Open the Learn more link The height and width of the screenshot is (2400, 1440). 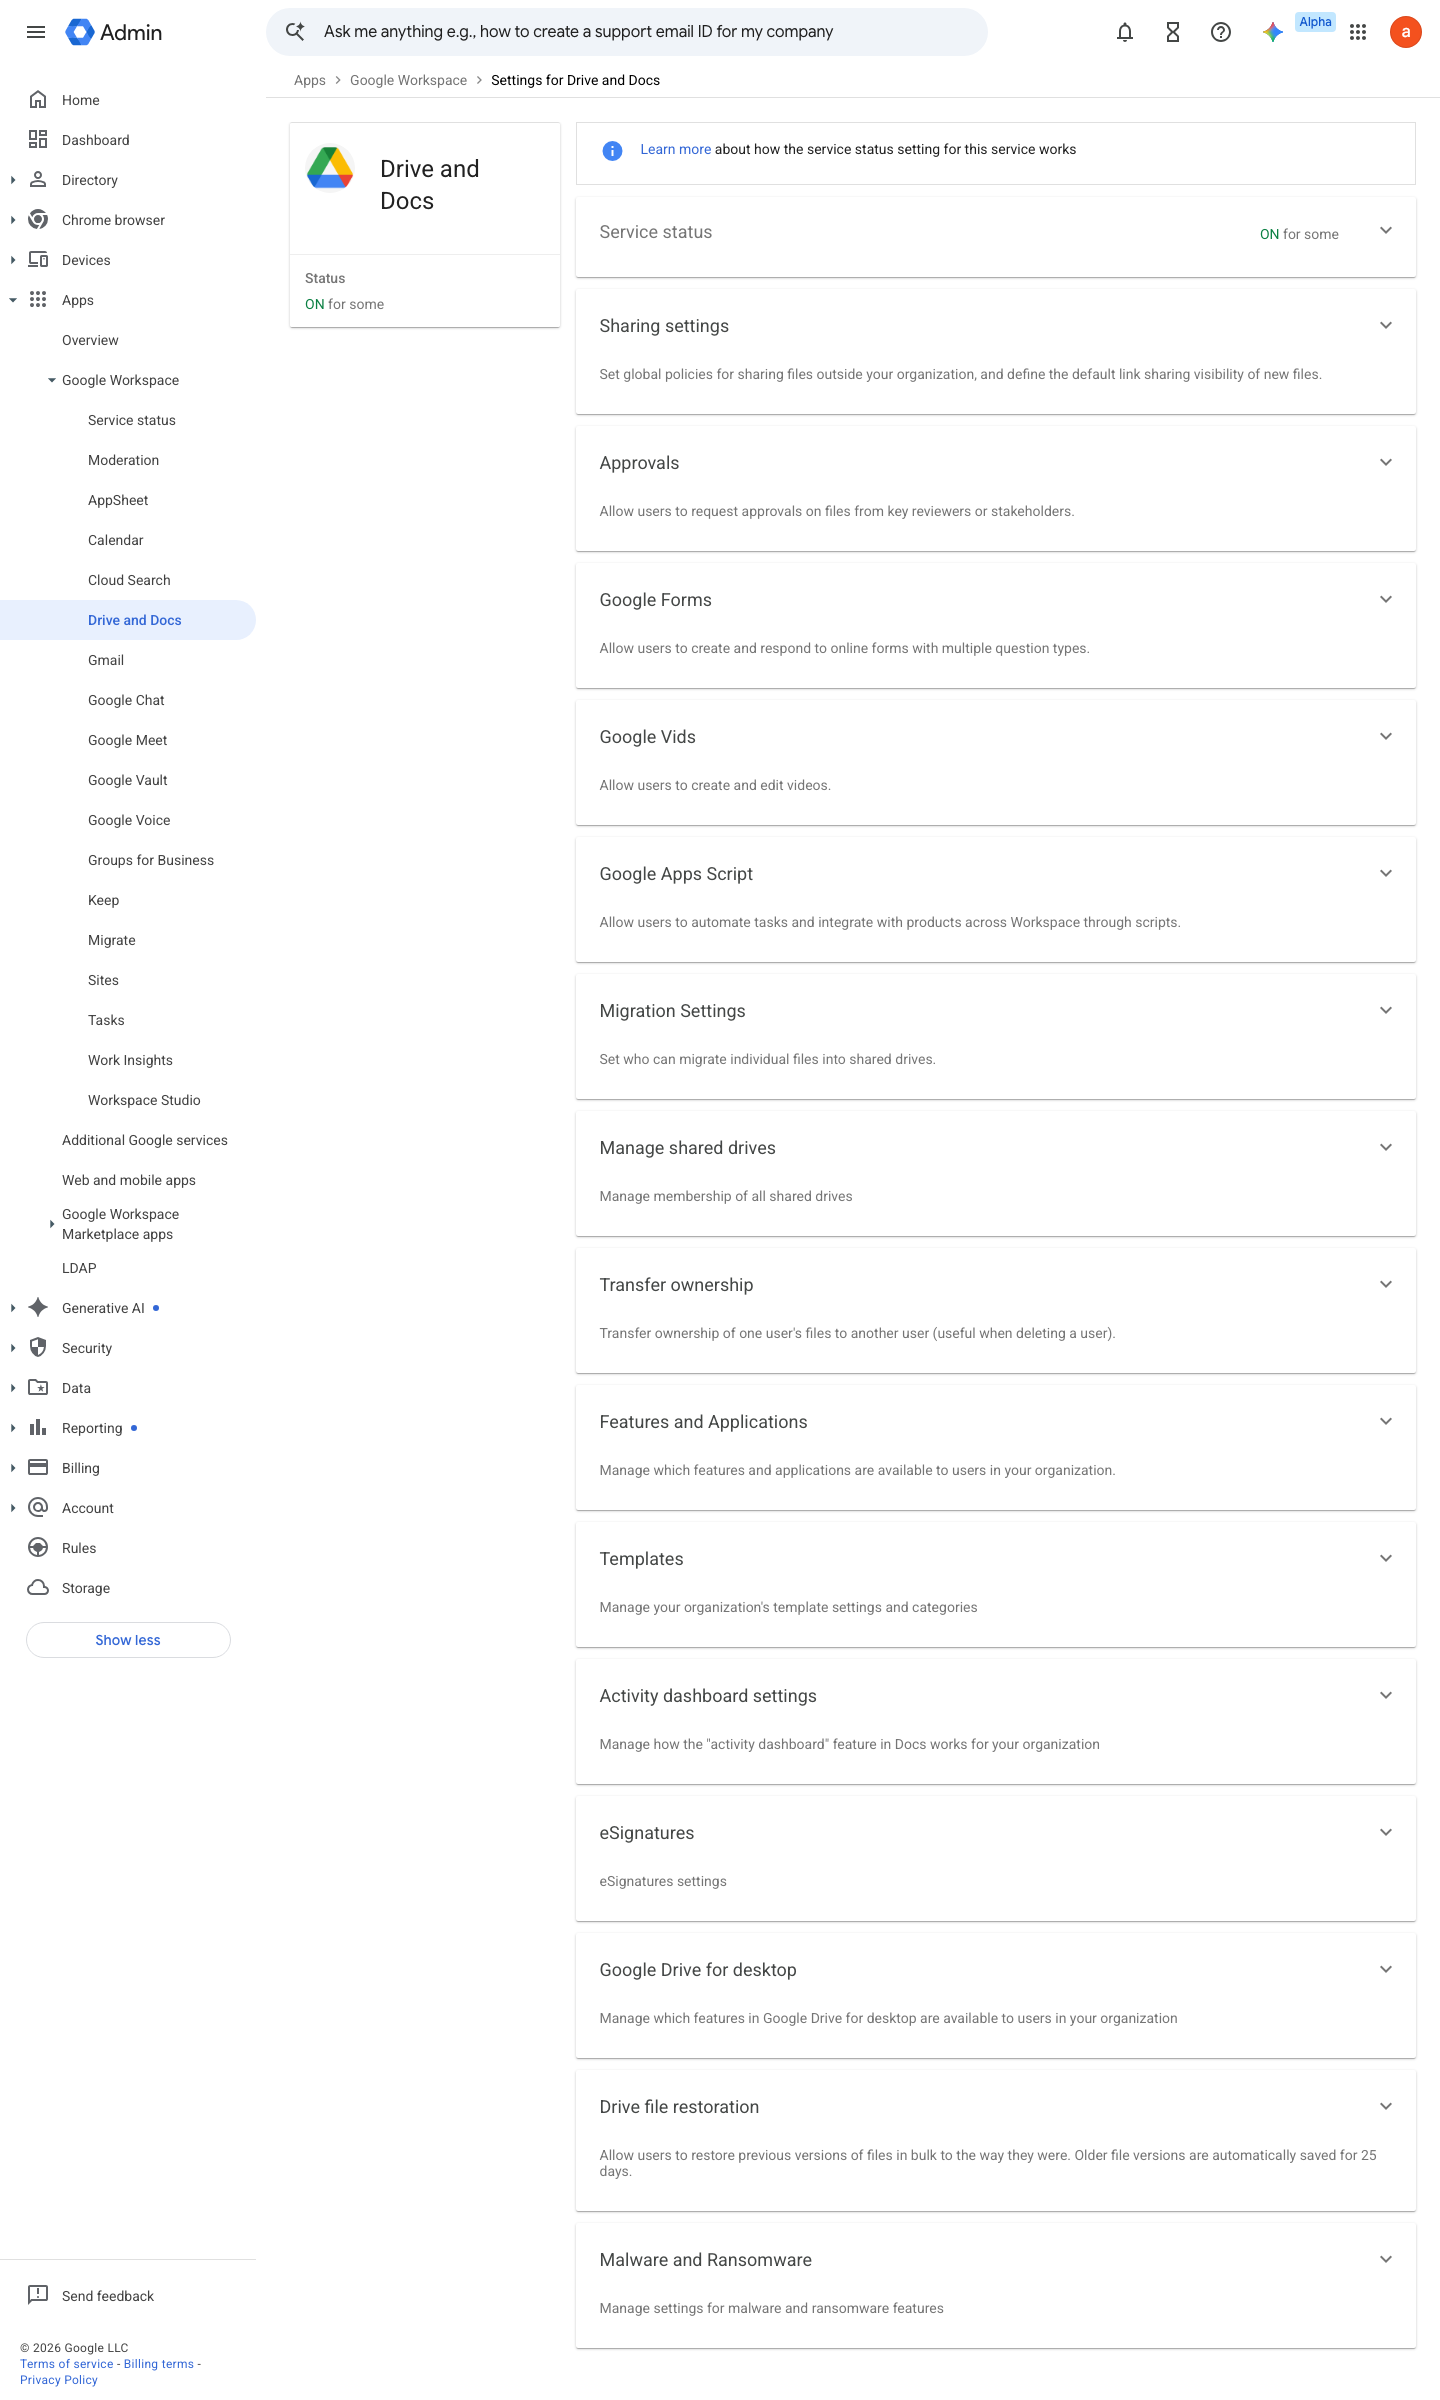tap(675, 149)
